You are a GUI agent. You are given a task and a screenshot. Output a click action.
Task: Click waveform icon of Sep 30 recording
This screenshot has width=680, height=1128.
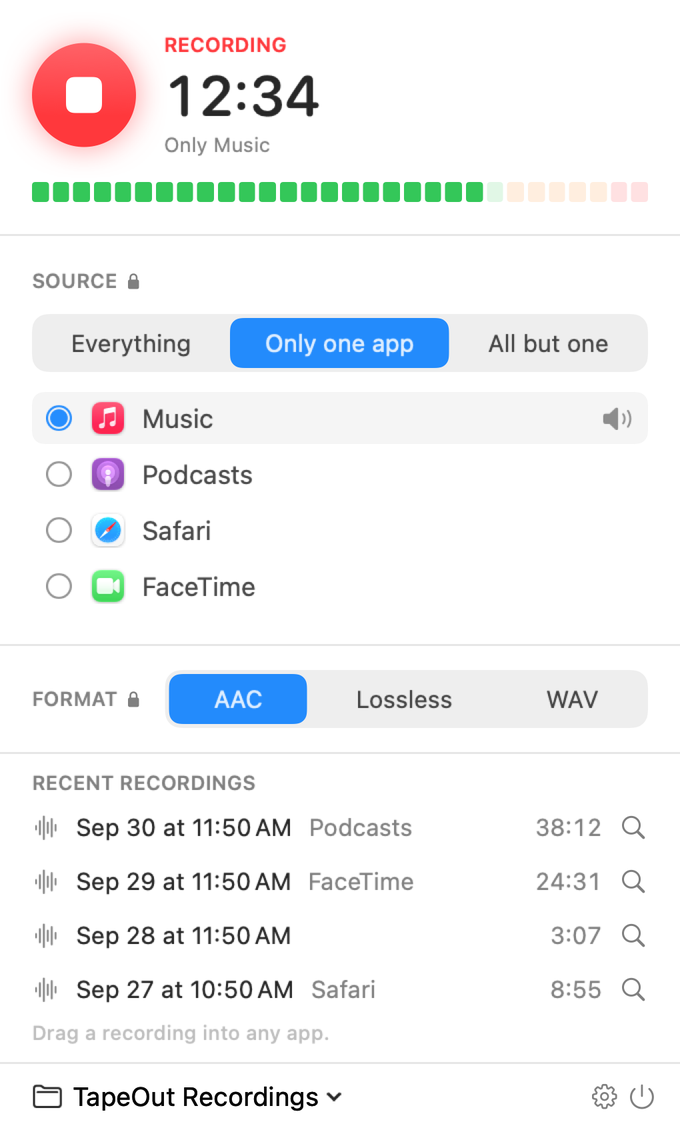(x=46, y=827)
